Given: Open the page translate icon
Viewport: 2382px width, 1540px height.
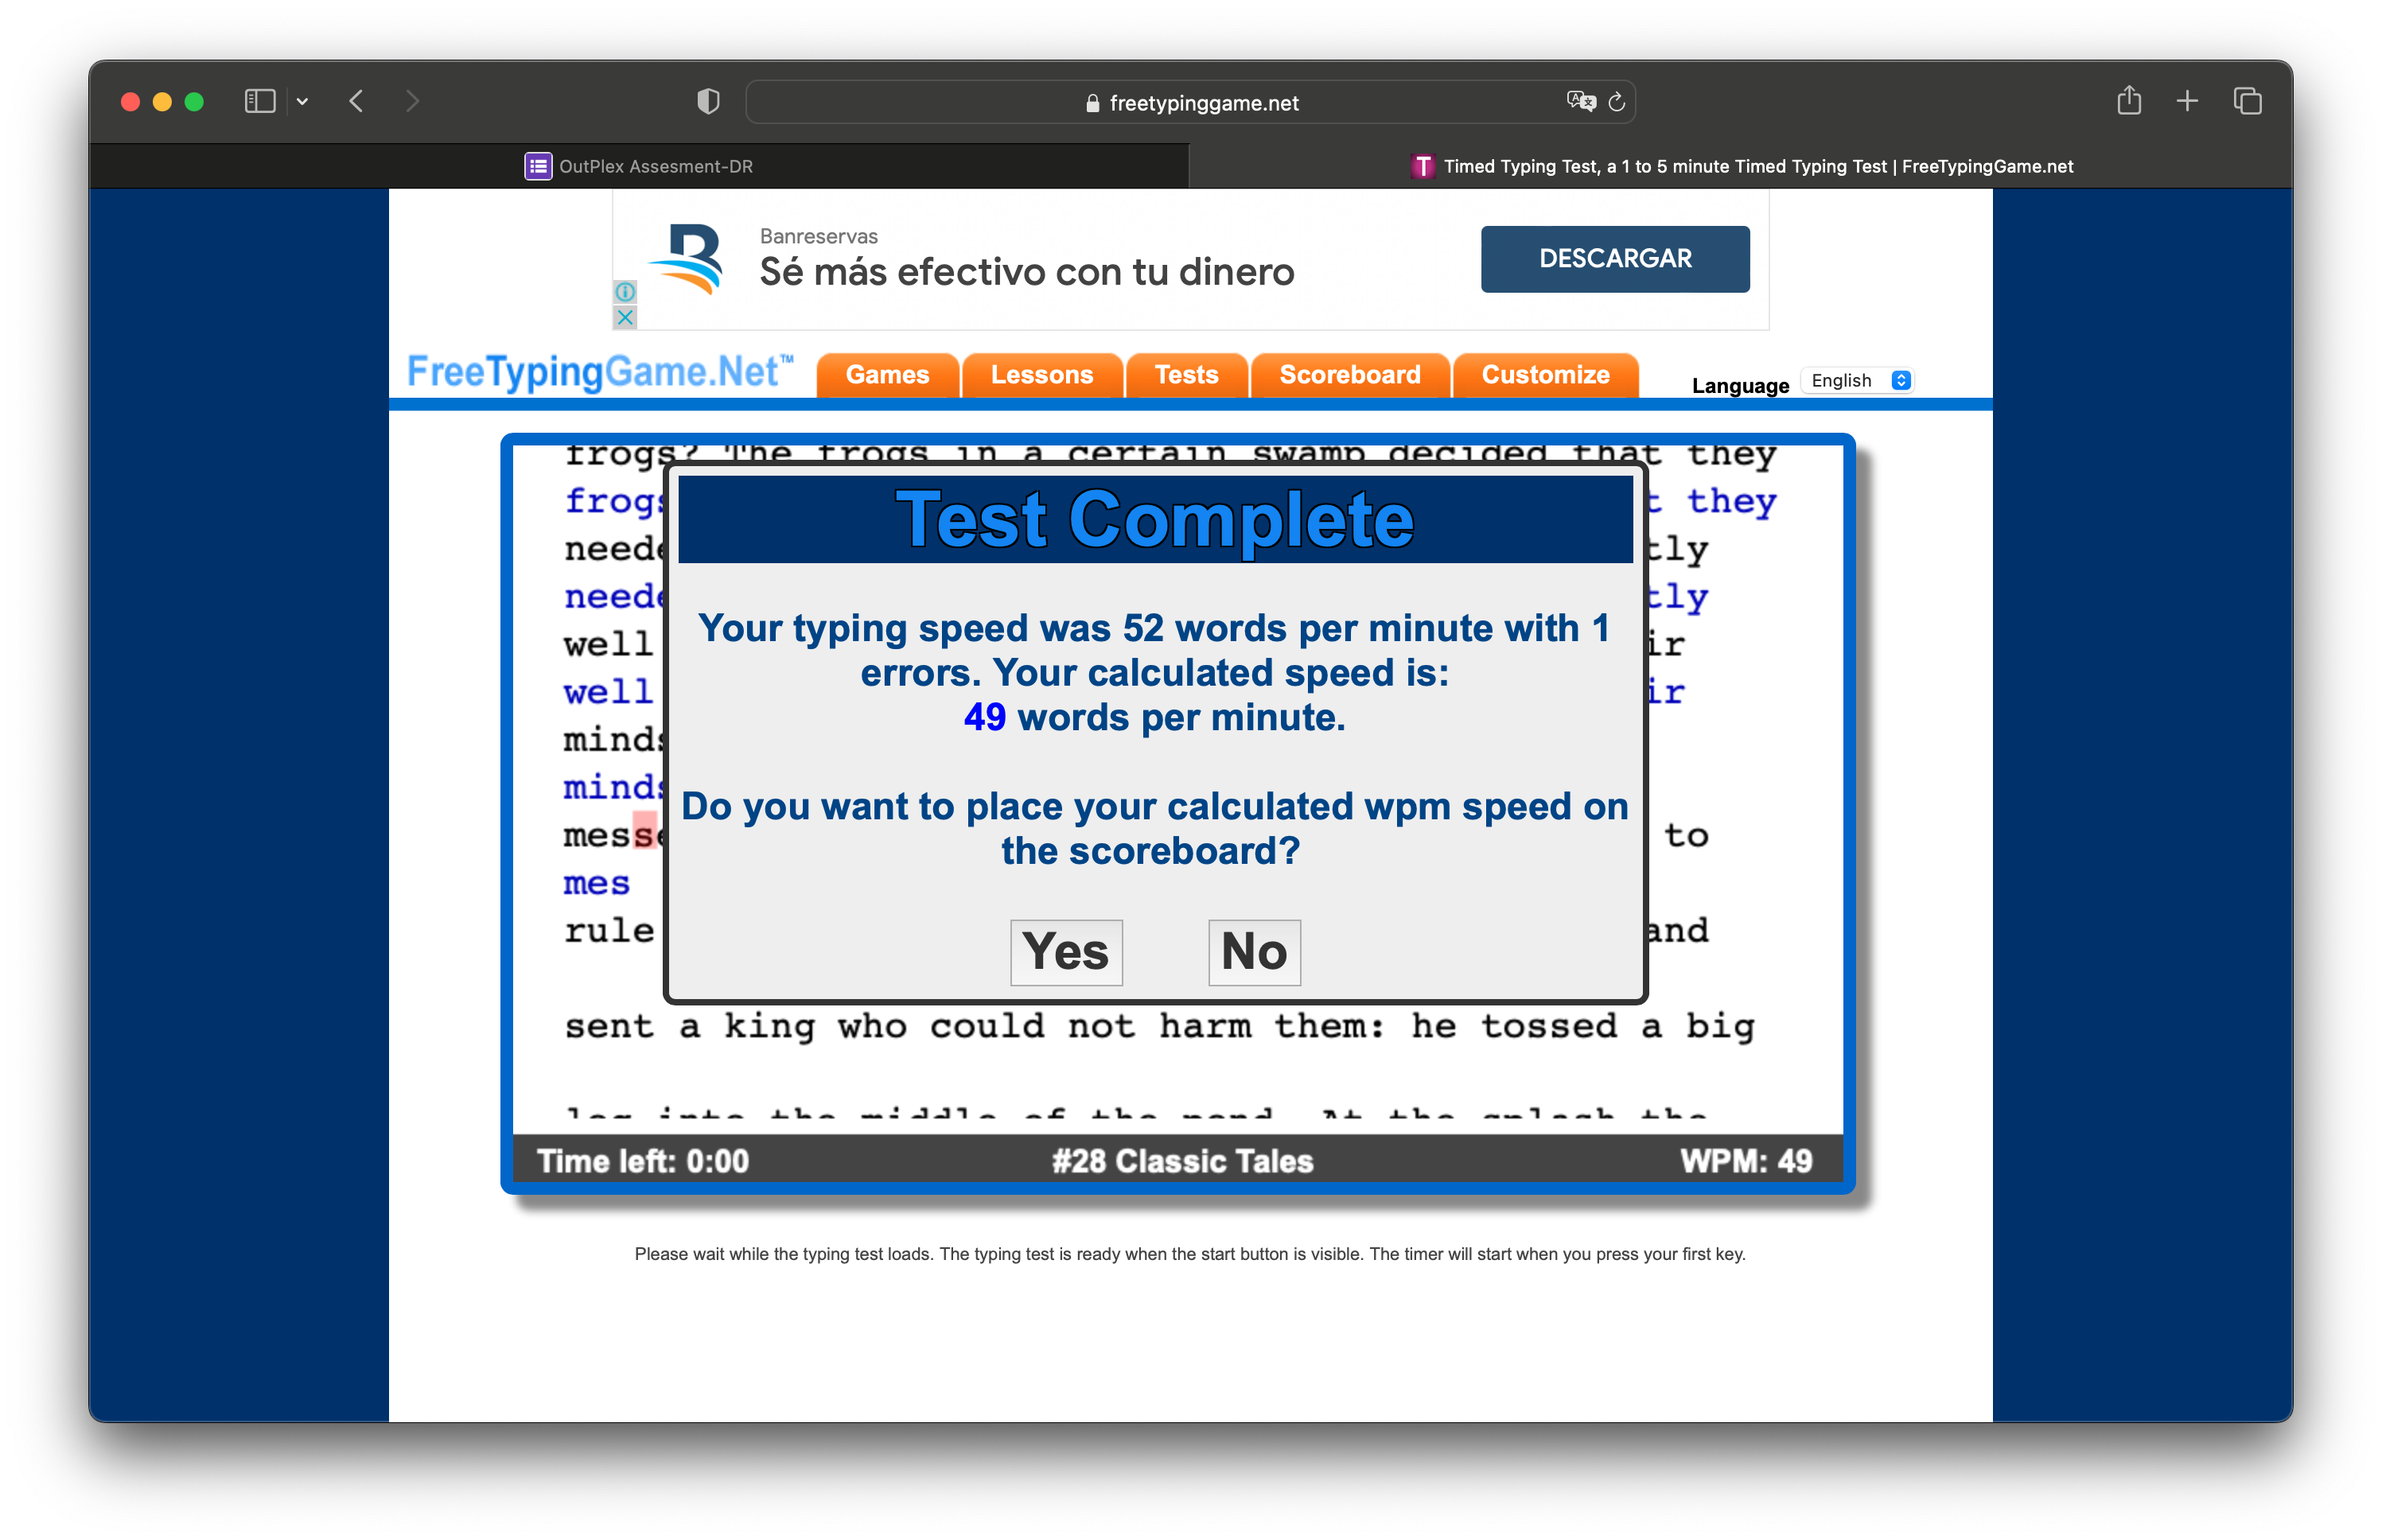Looking at the screenshot, I should (1580, 101).
